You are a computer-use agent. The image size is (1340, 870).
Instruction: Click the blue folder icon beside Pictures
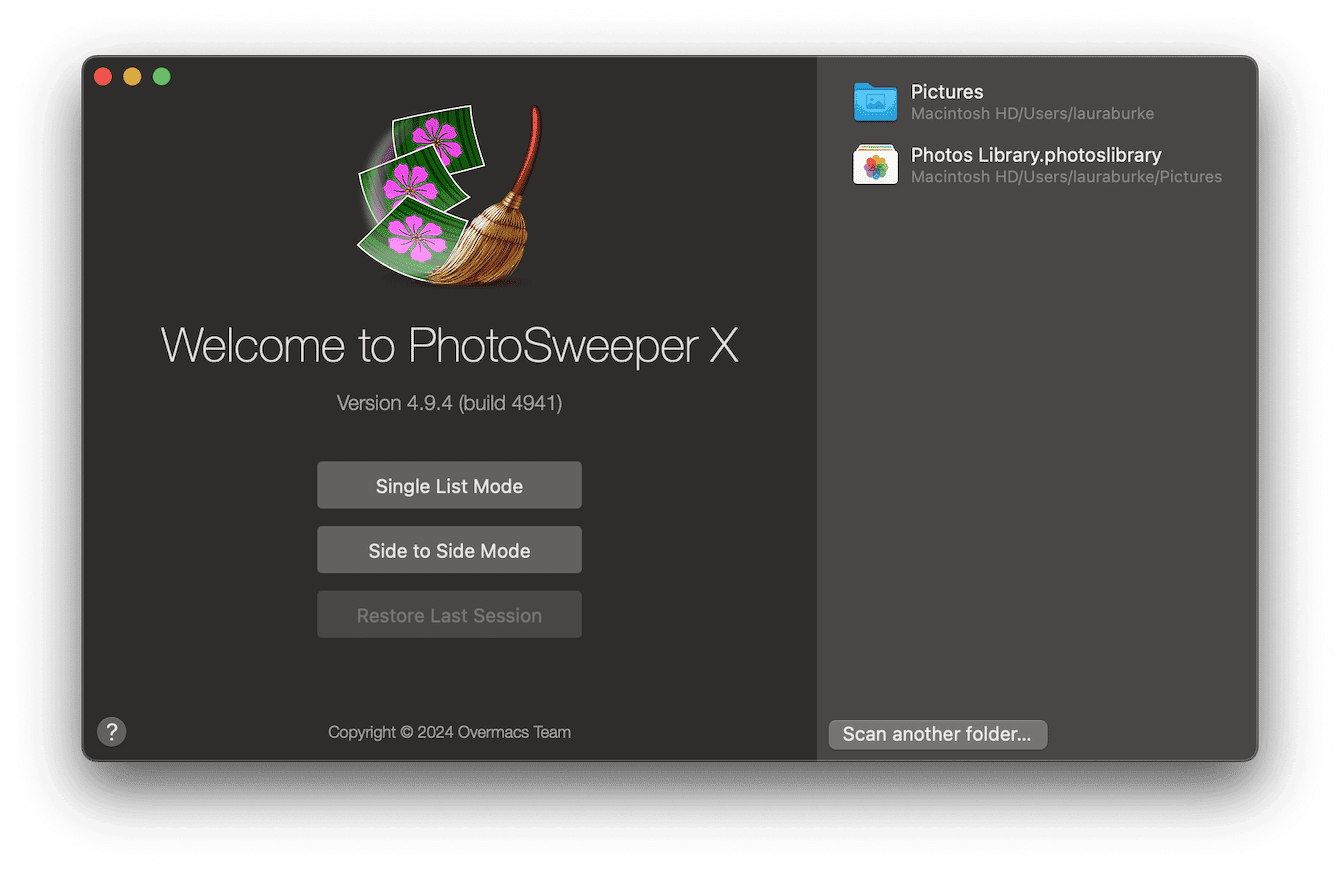pyautogui.click(x=875, y=102)
